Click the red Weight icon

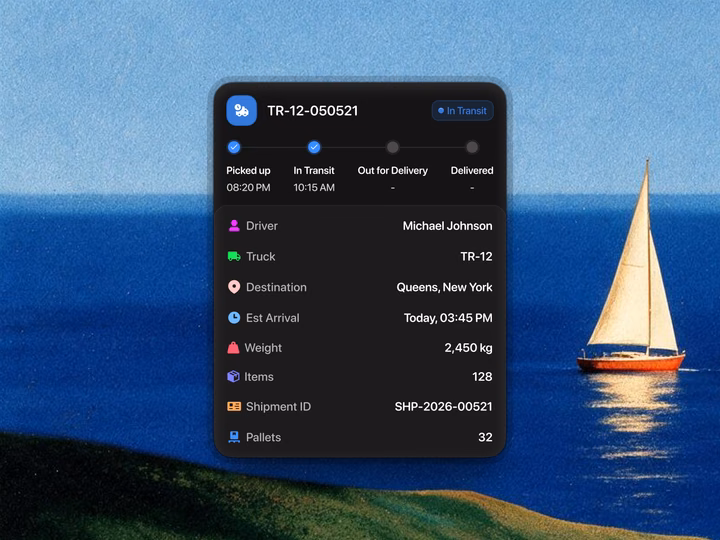[x=233, y=348]
